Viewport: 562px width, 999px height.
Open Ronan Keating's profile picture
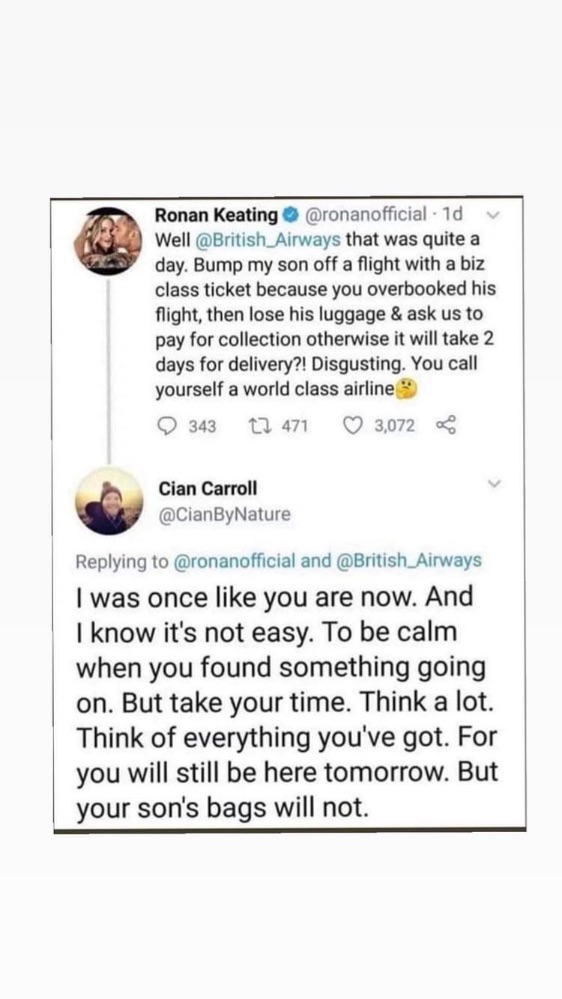coord(107,241)
